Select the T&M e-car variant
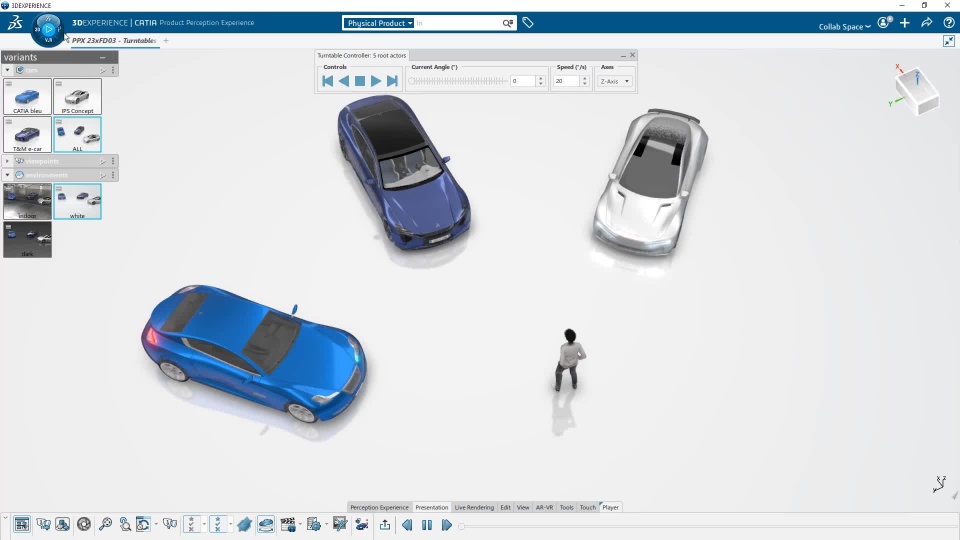This screenshot has height=540, width=960. (28, 135)
